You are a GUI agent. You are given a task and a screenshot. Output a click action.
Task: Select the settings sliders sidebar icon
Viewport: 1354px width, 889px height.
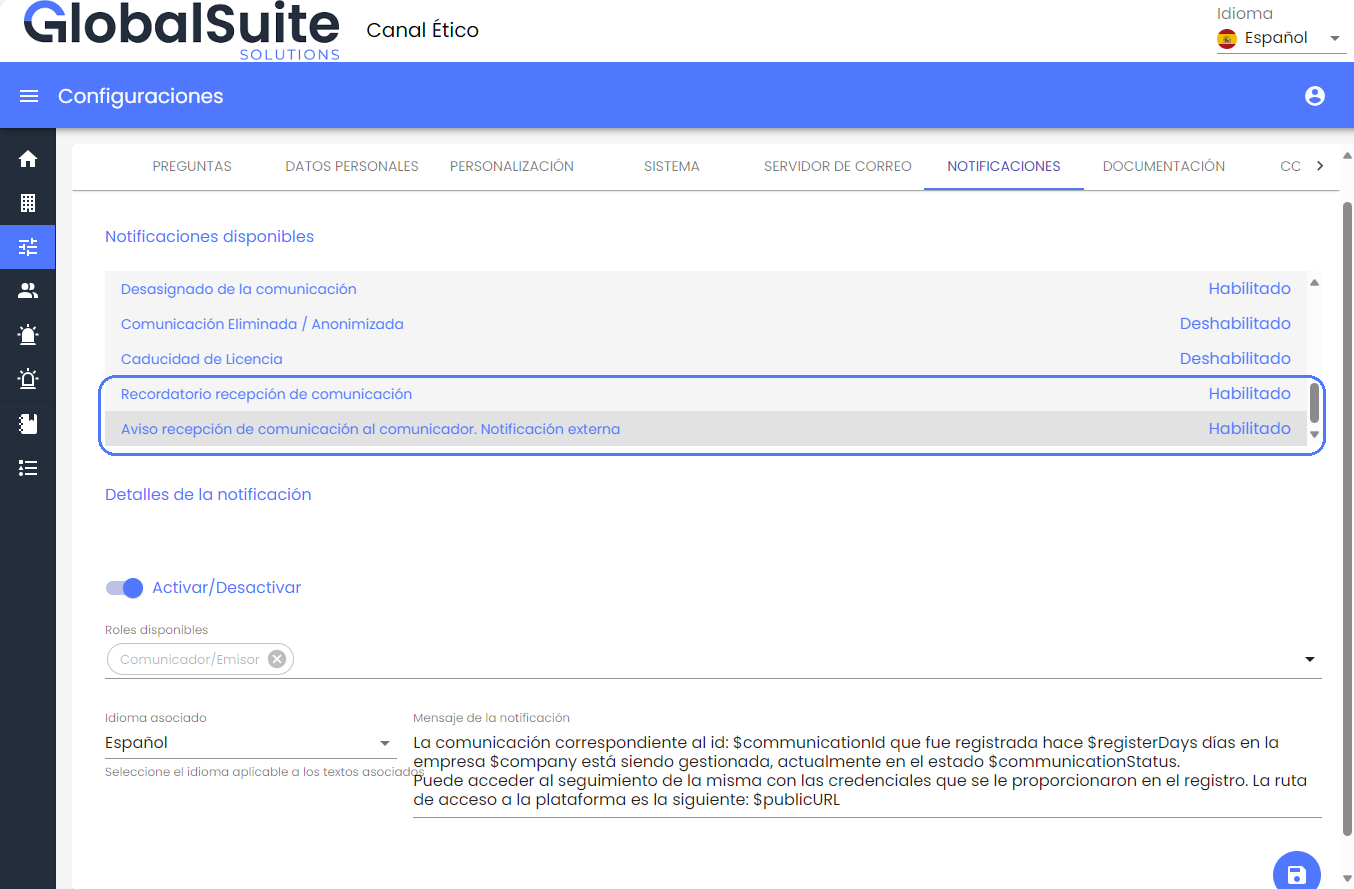click(28, 247)
